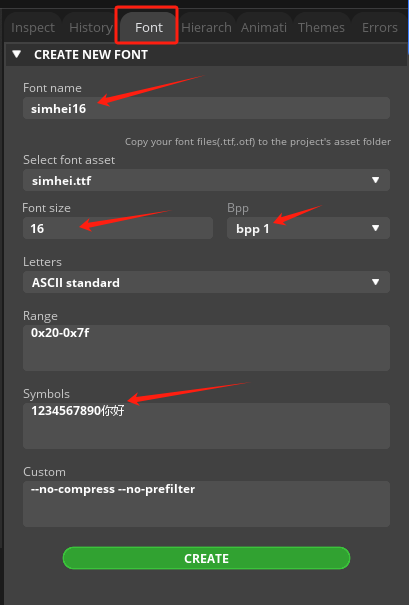This screenshot has height=605, width=409.
Task: Click the Custom options text area
Action: coord(206,504)
